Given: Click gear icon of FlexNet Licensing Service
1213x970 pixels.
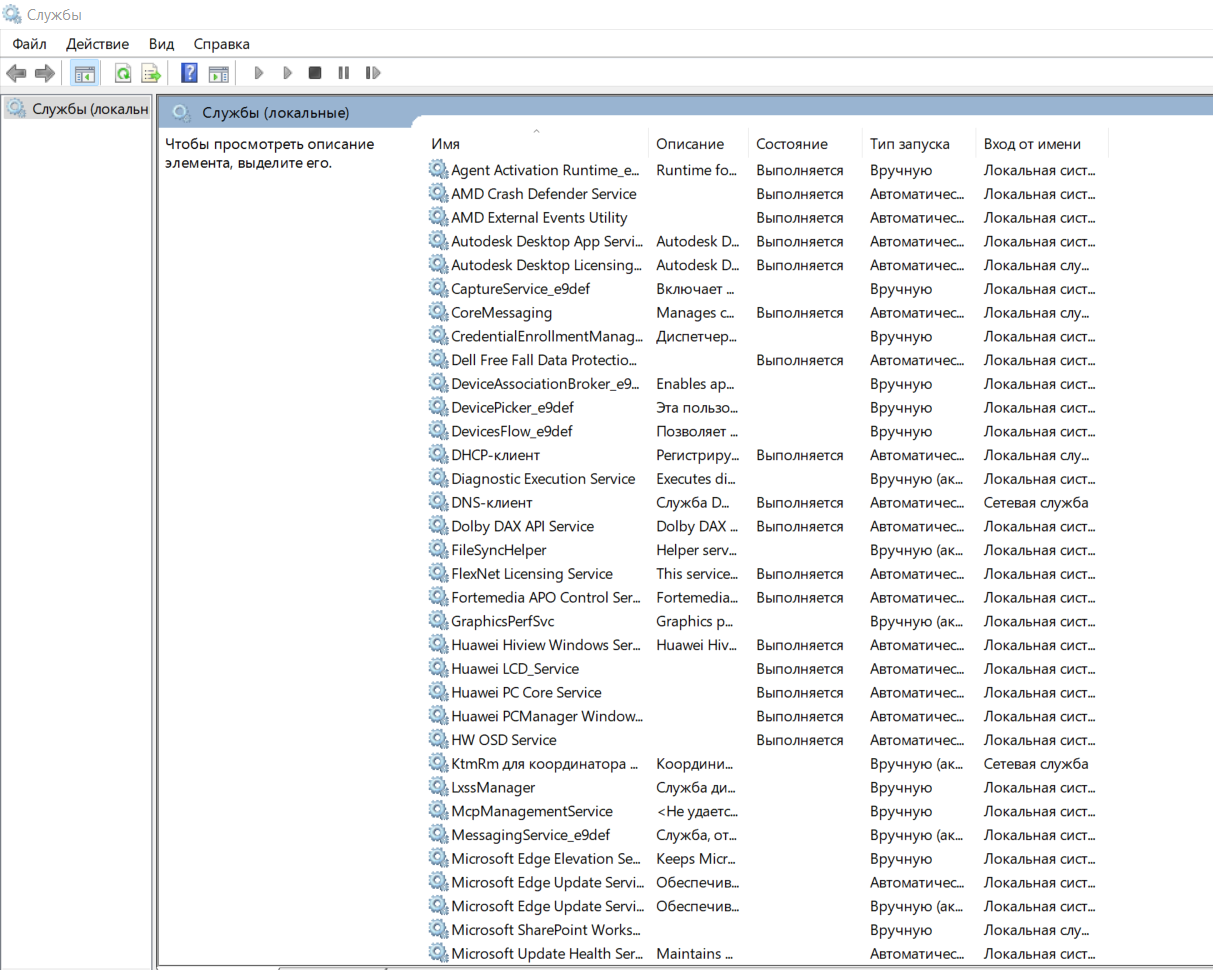Looking at the screenshot, I should (438, 574).
